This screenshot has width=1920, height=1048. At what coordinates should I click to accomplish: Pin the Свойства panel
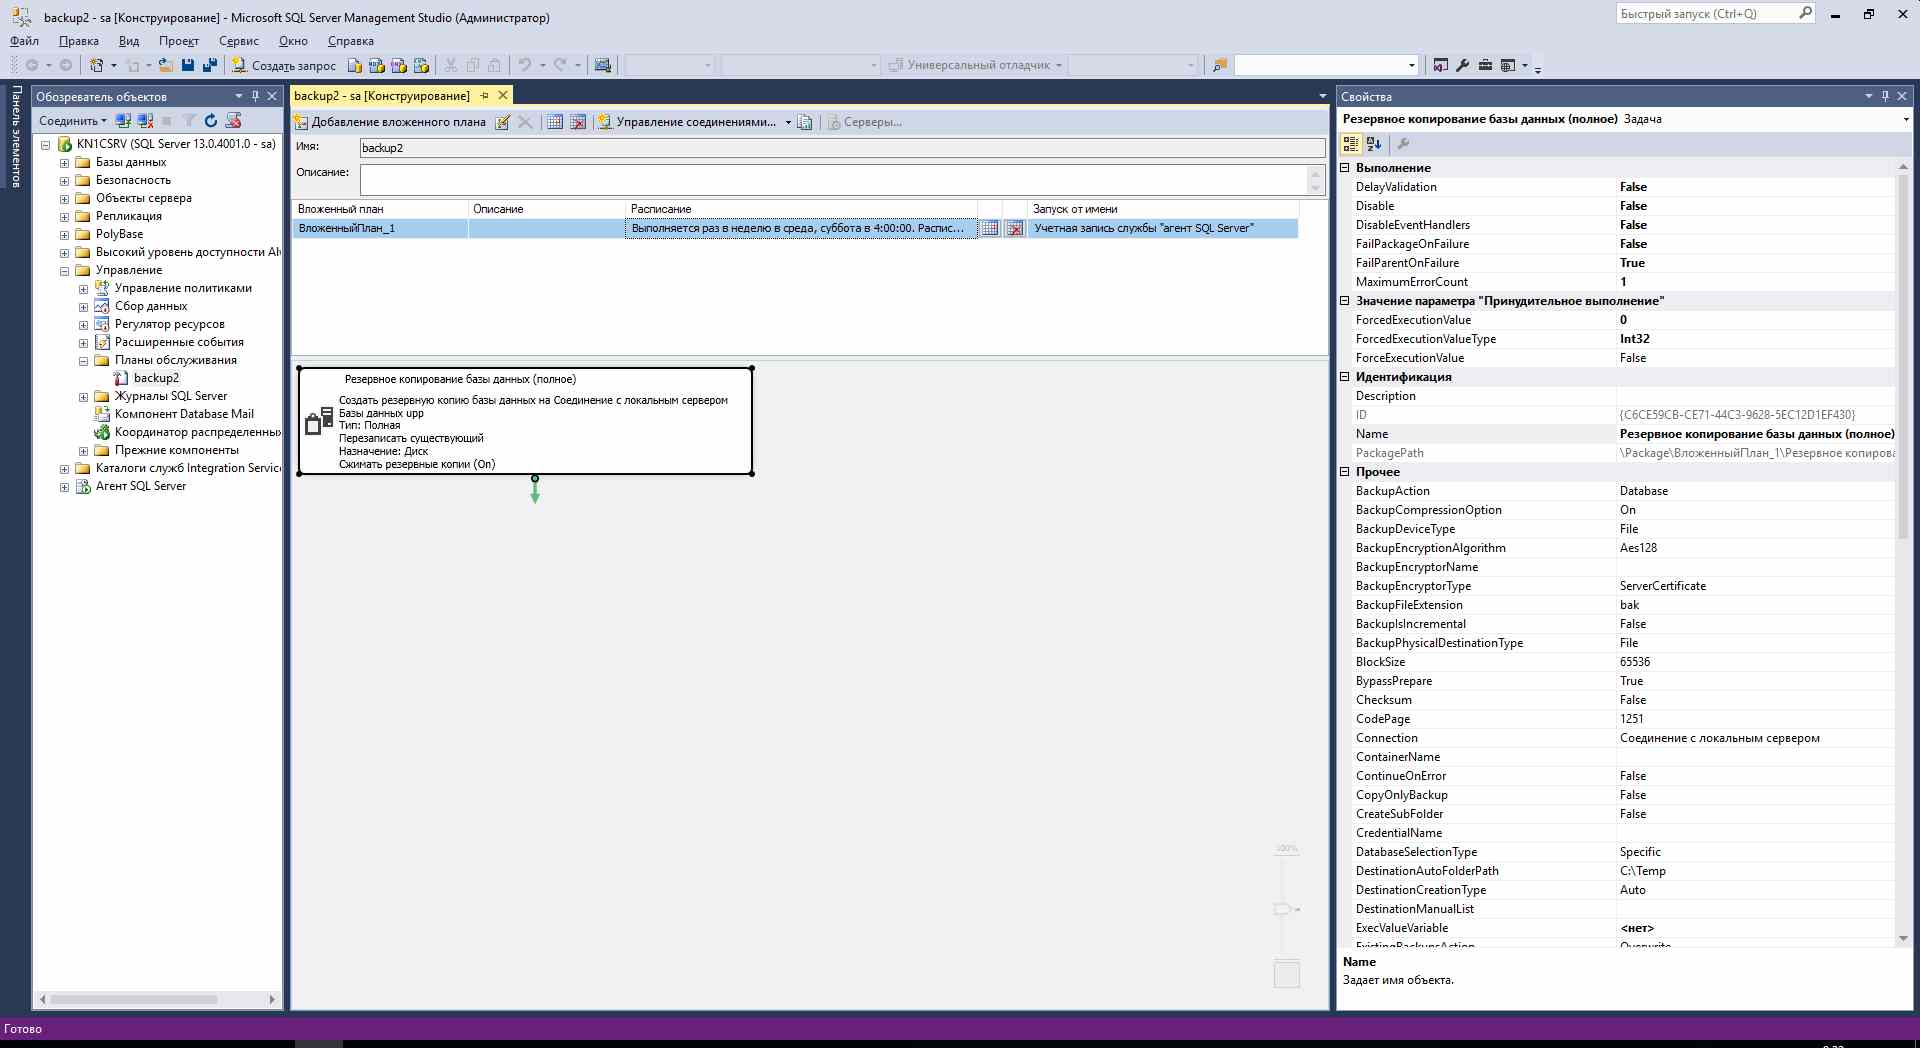[1885, 96]
